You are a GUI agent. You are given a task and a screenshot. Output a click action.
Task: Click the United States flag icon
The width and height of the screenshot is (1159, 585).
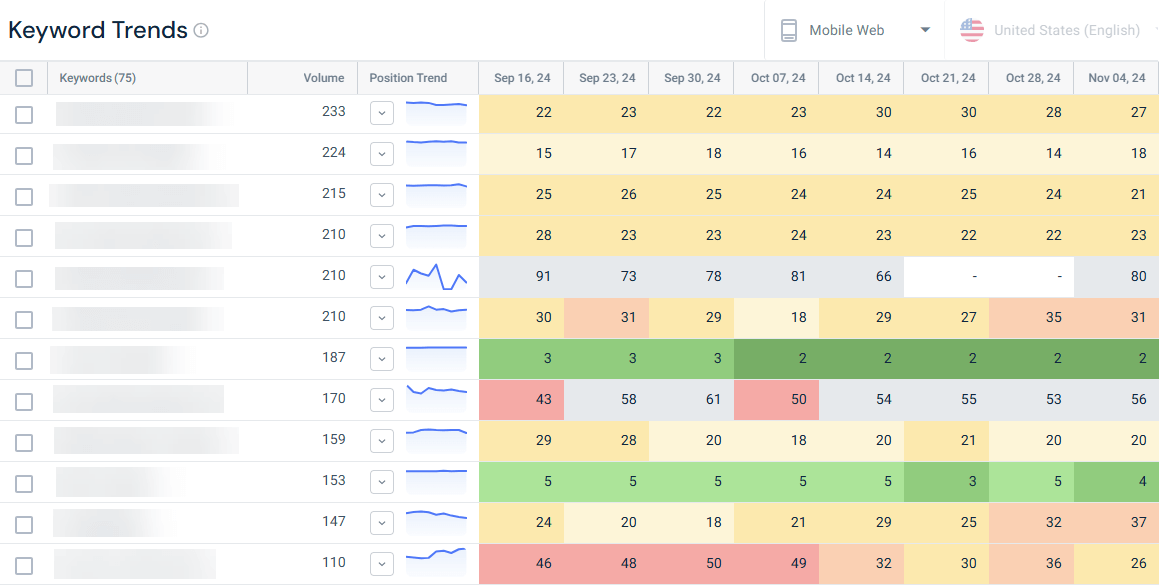[971, 30]
